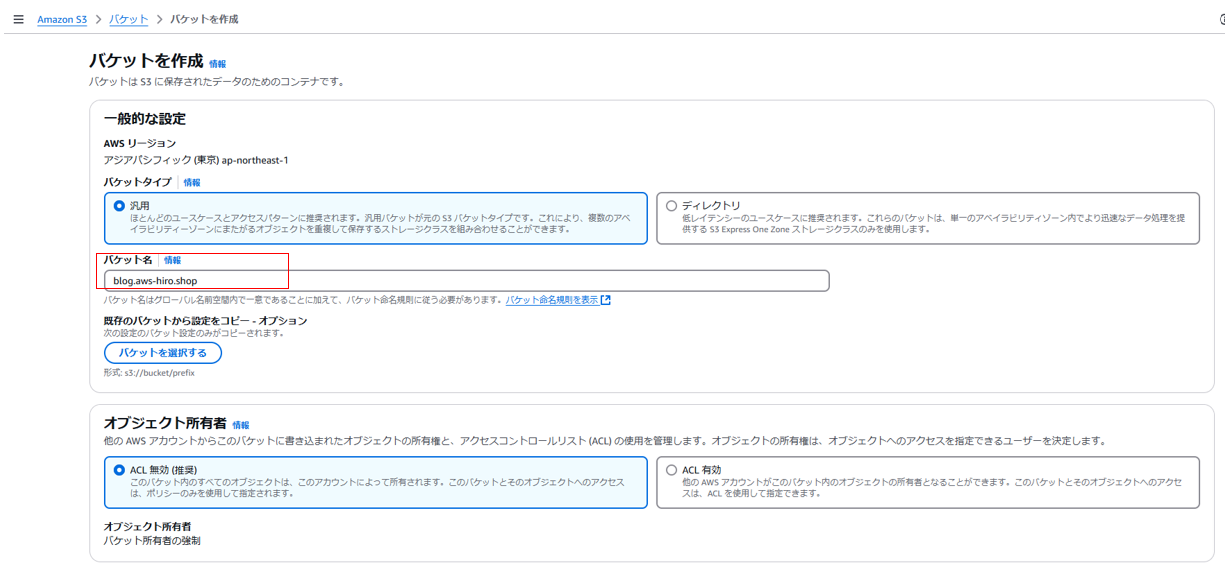Select the 汎用 bucket type radio button

tap(120, 206)
